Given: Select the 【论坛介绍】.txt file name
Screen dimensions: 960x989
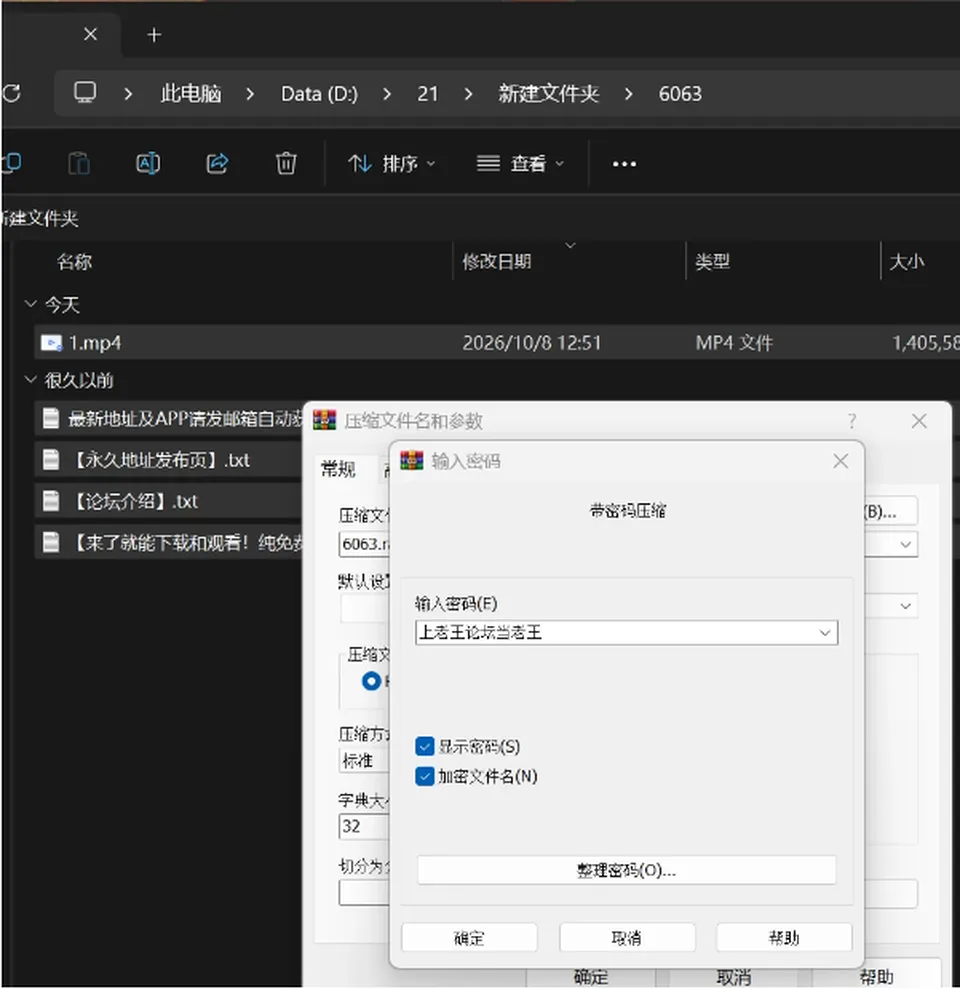Looking at the screenshot, I should click(135, 501).
